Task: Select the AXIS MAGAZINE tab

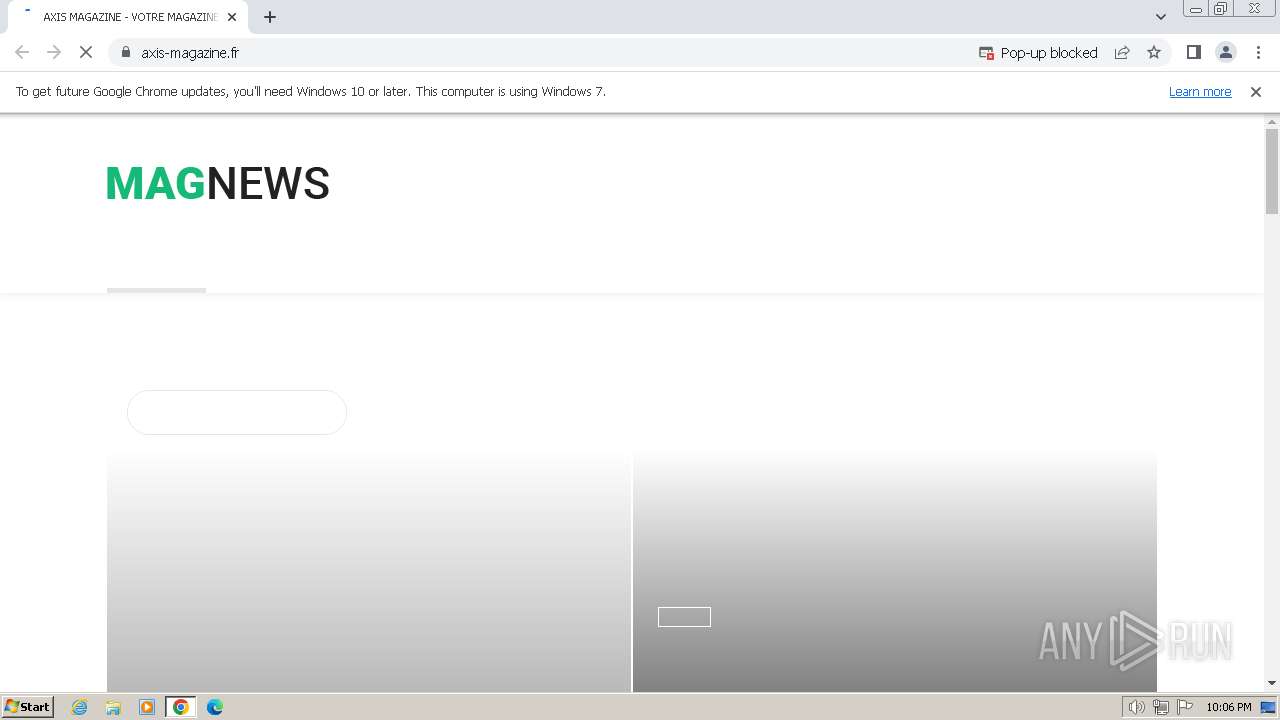Action: coord(128,17)
